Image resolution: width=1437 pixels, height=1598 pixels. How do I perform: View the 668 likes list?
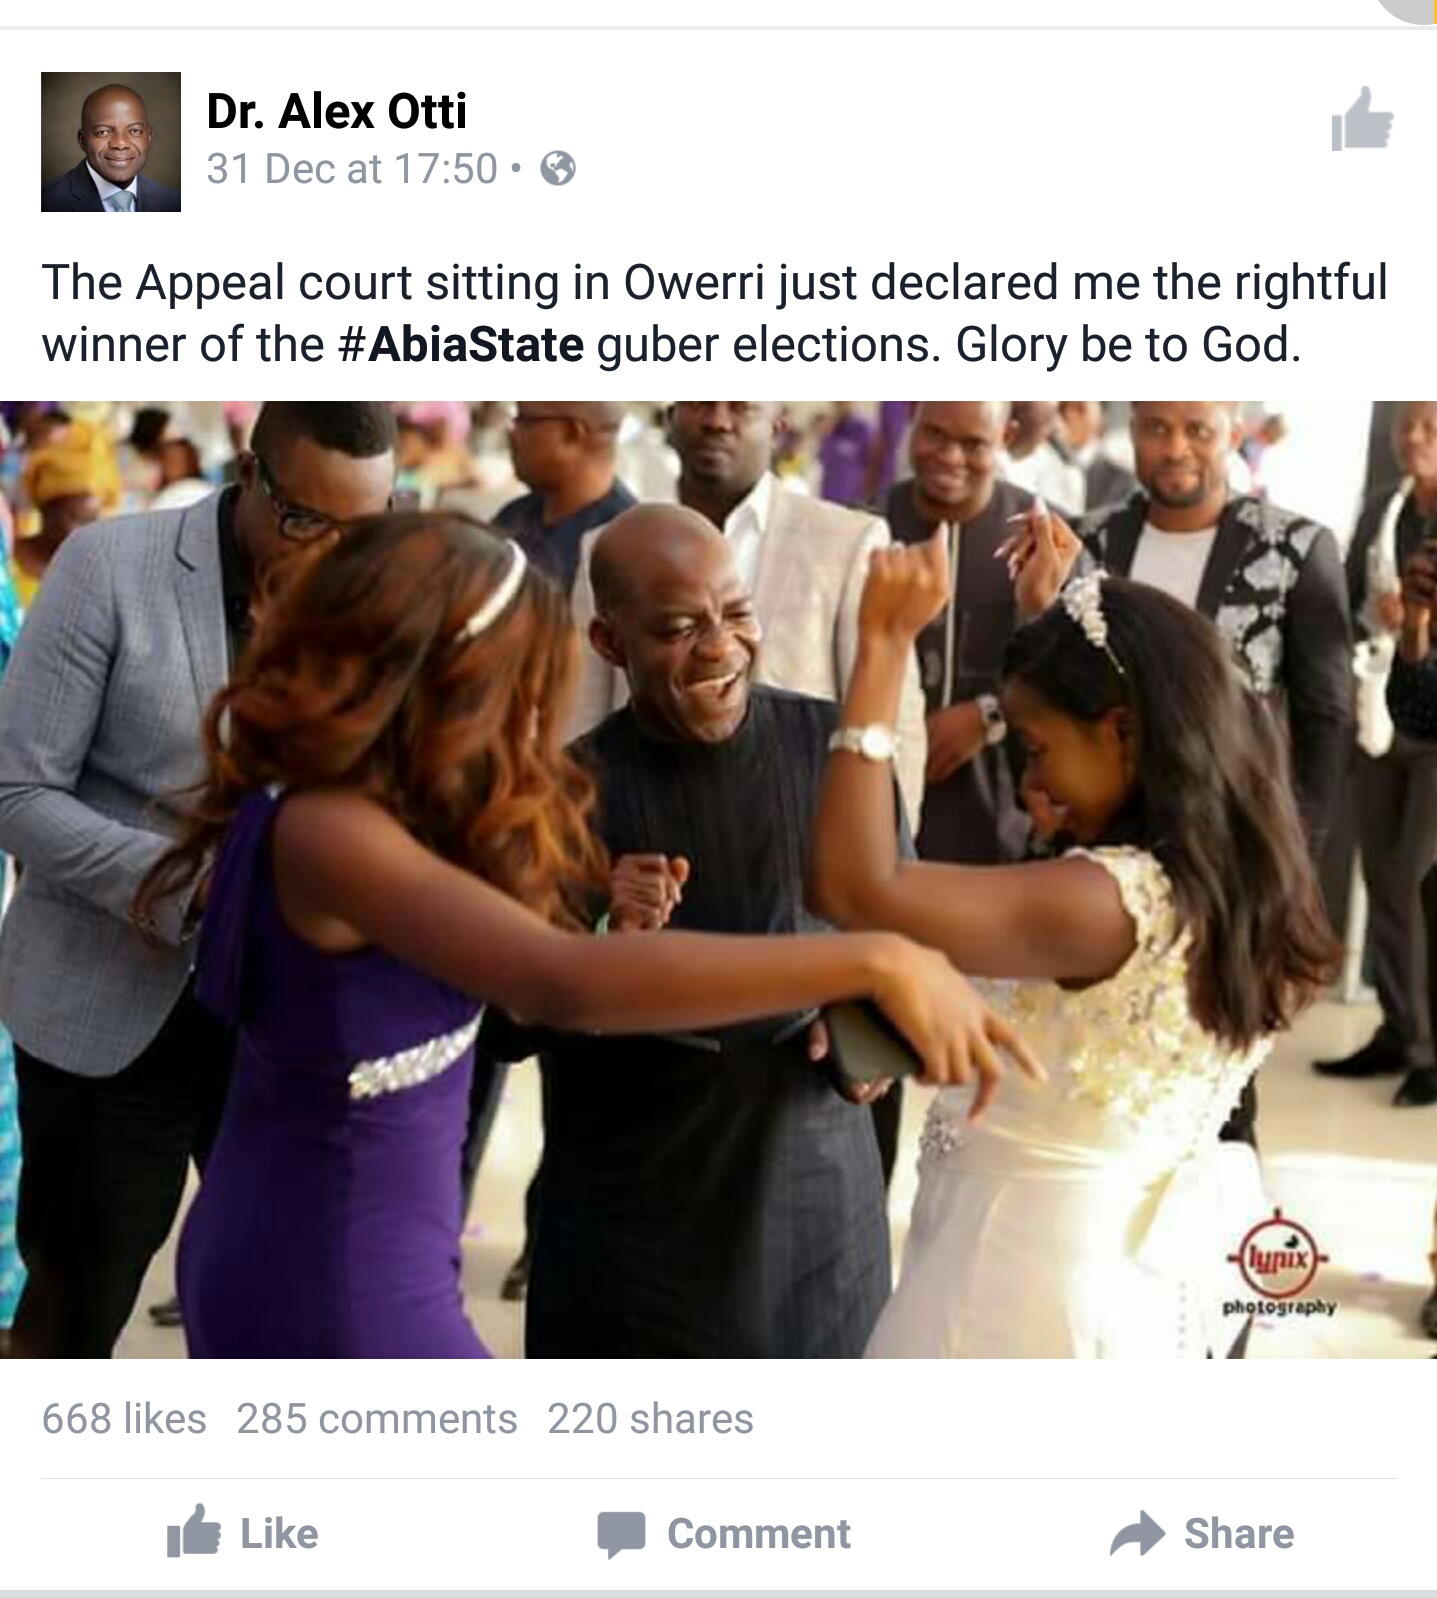[124, 1419]
